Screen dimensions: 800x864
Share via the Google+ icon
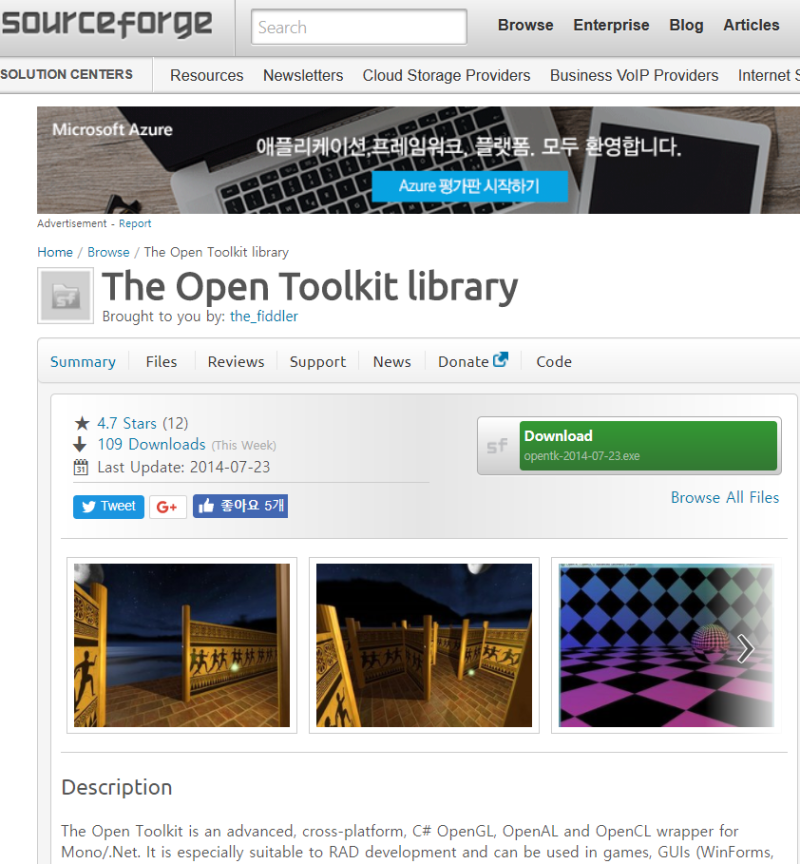[x=166, y=507]
